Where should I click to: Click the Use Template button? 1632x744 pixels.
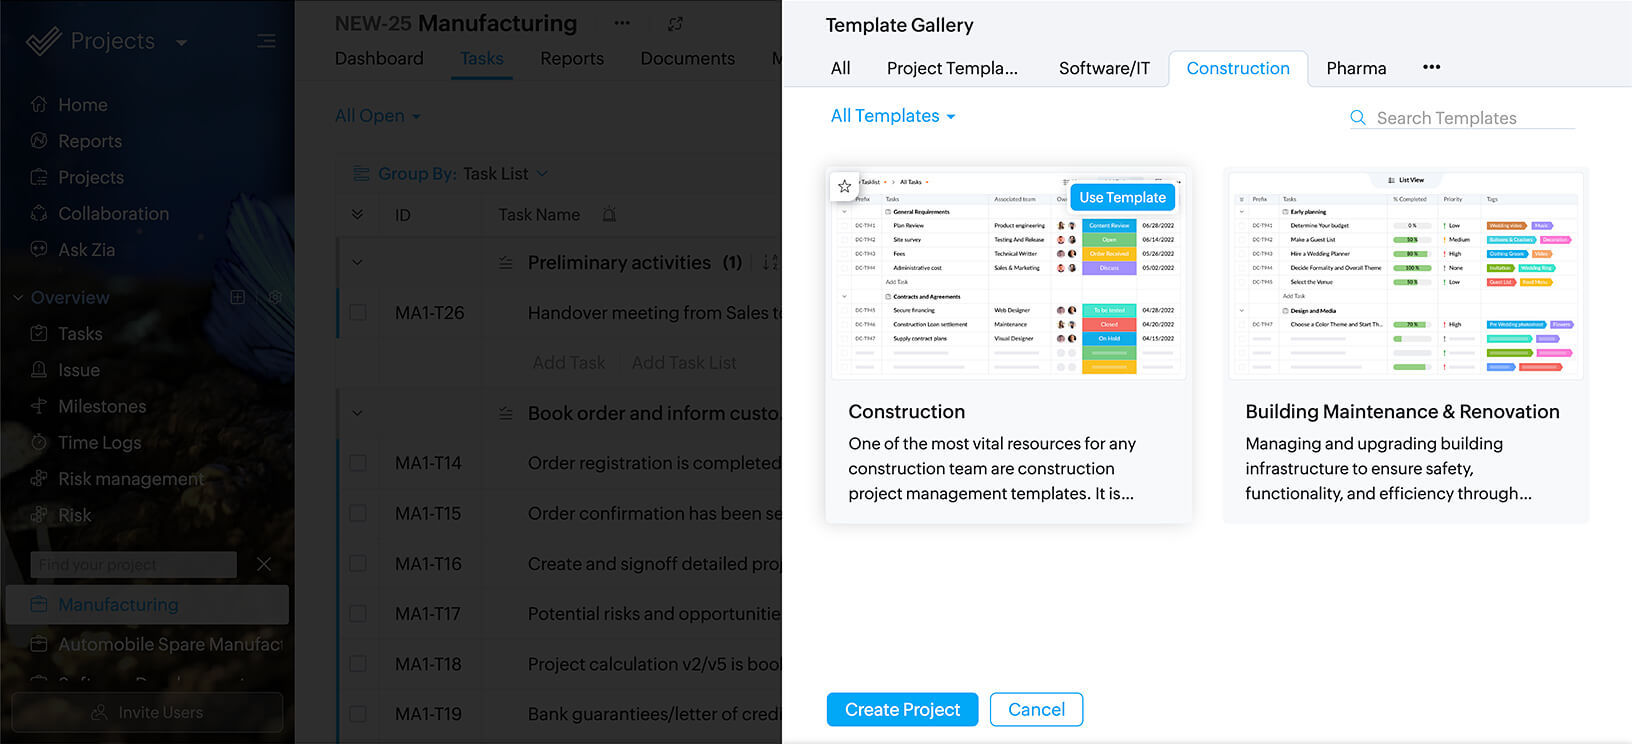pyautogui.click(x=1122, y=197)
